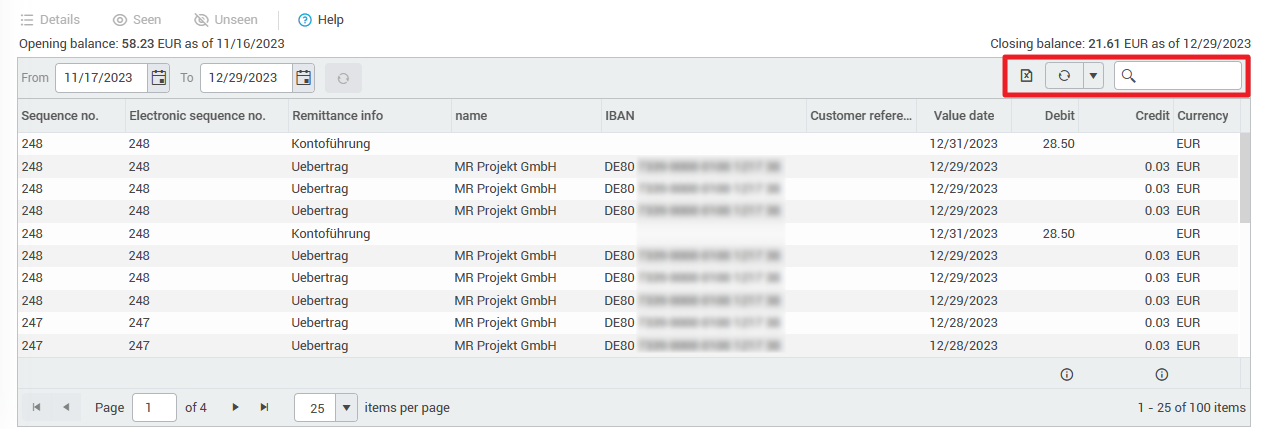
Task: Open the To date calendar picker
Action: 304,77
